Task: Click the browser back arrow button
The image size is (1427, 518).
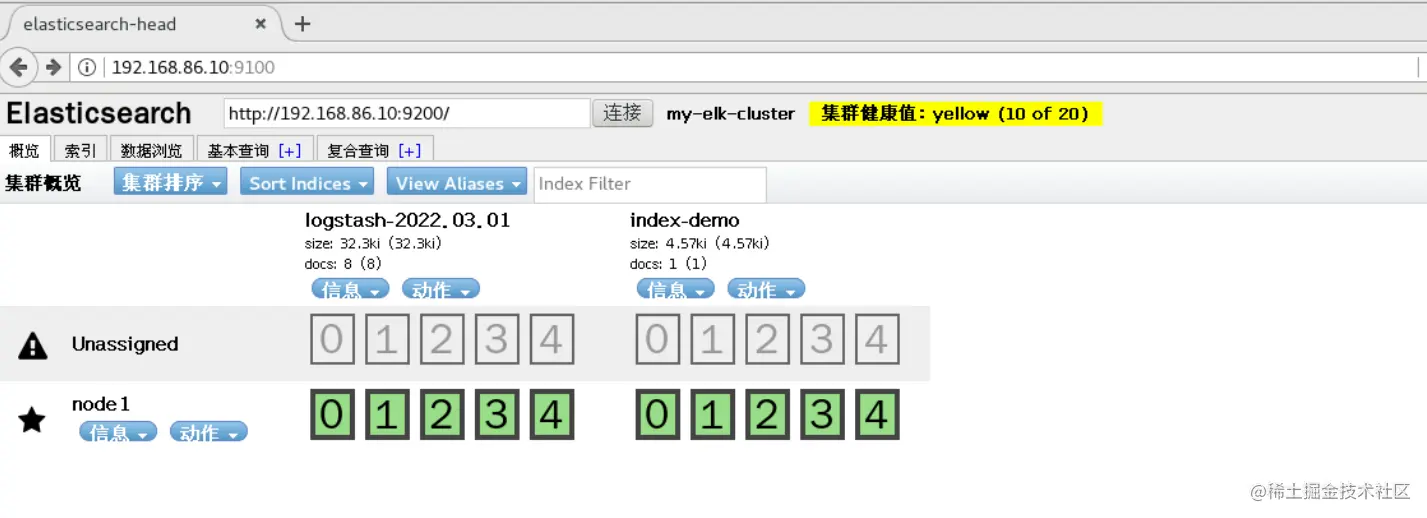Action: tap(18, 67)
